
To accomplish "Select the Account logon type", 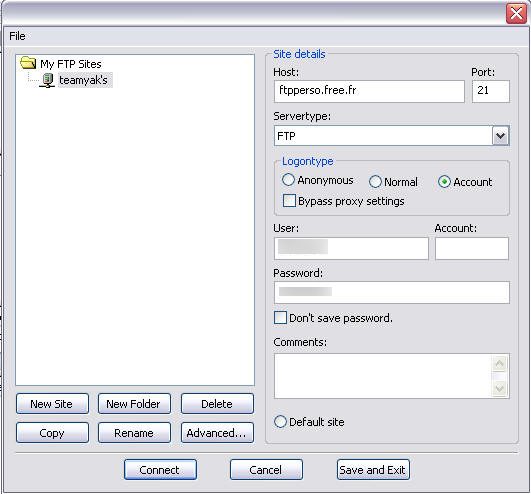I will (x=444, y=182).
